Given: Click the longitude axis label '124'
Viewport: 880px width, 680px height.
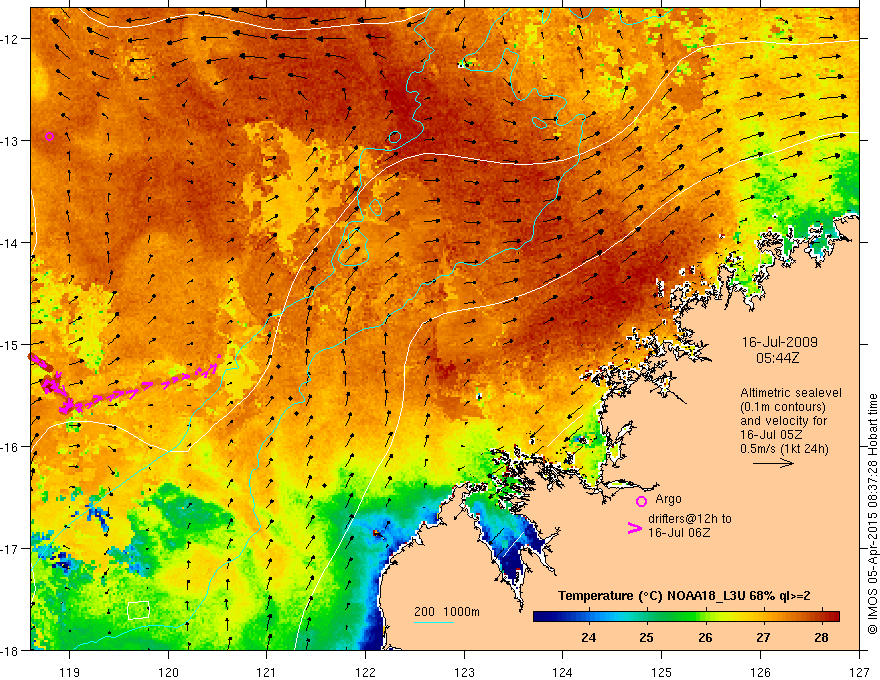Looking at the screenshot, I should [x=562, y=672].
